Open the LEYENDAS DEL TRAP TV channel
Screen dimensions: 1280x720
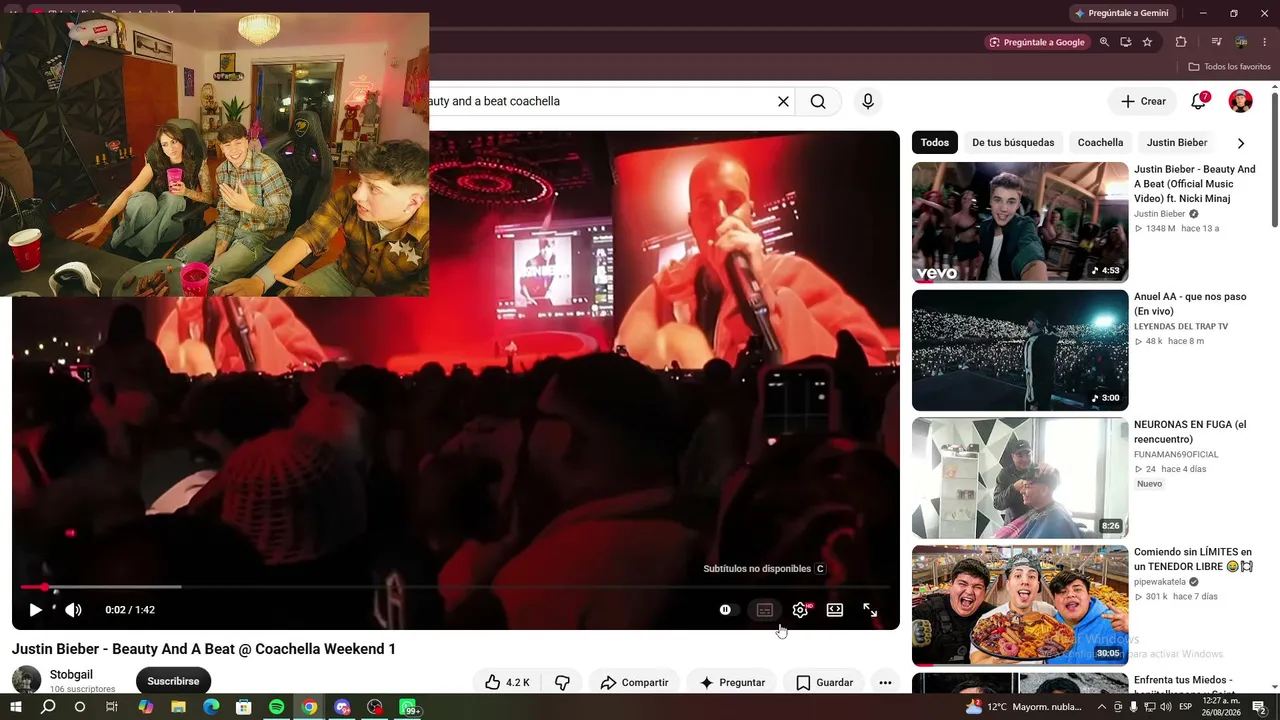tap(1181, 326)
